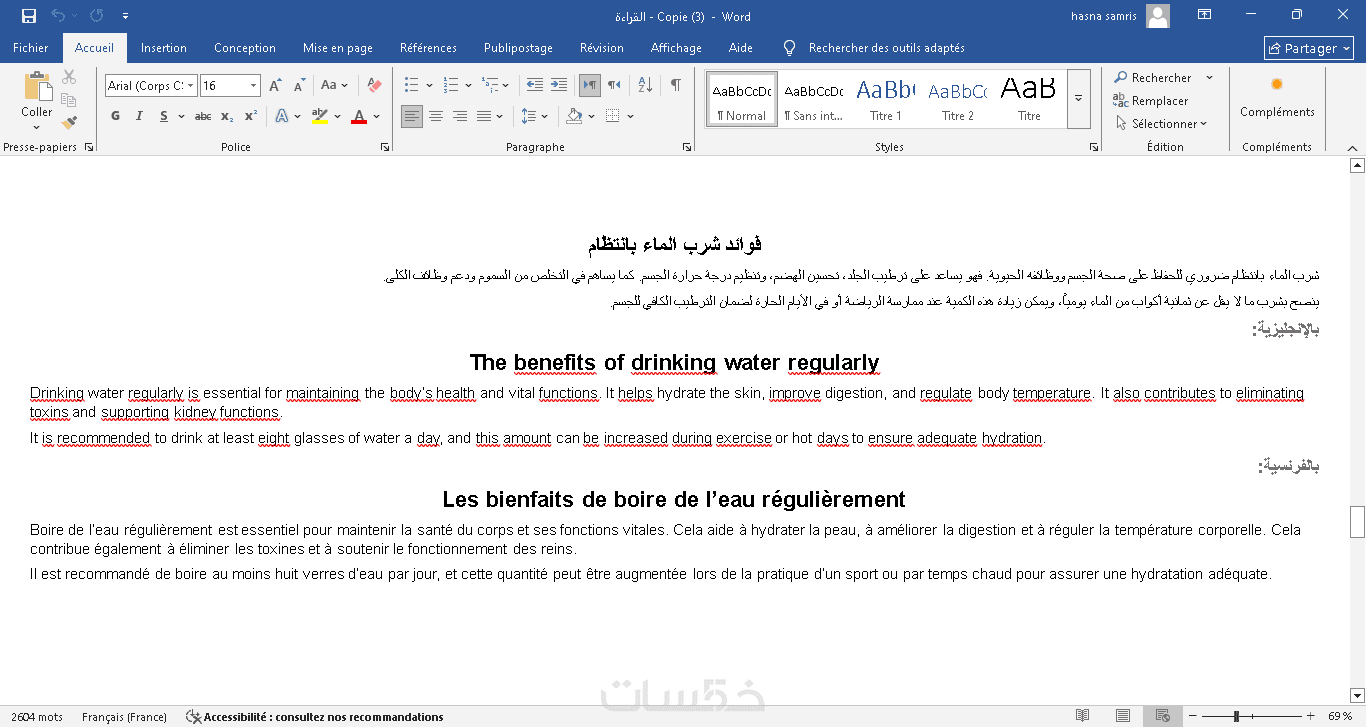Toggle show paragraph marks (¶)
The height and width of the screenshot is (727, 1366).
click(676, 86)
